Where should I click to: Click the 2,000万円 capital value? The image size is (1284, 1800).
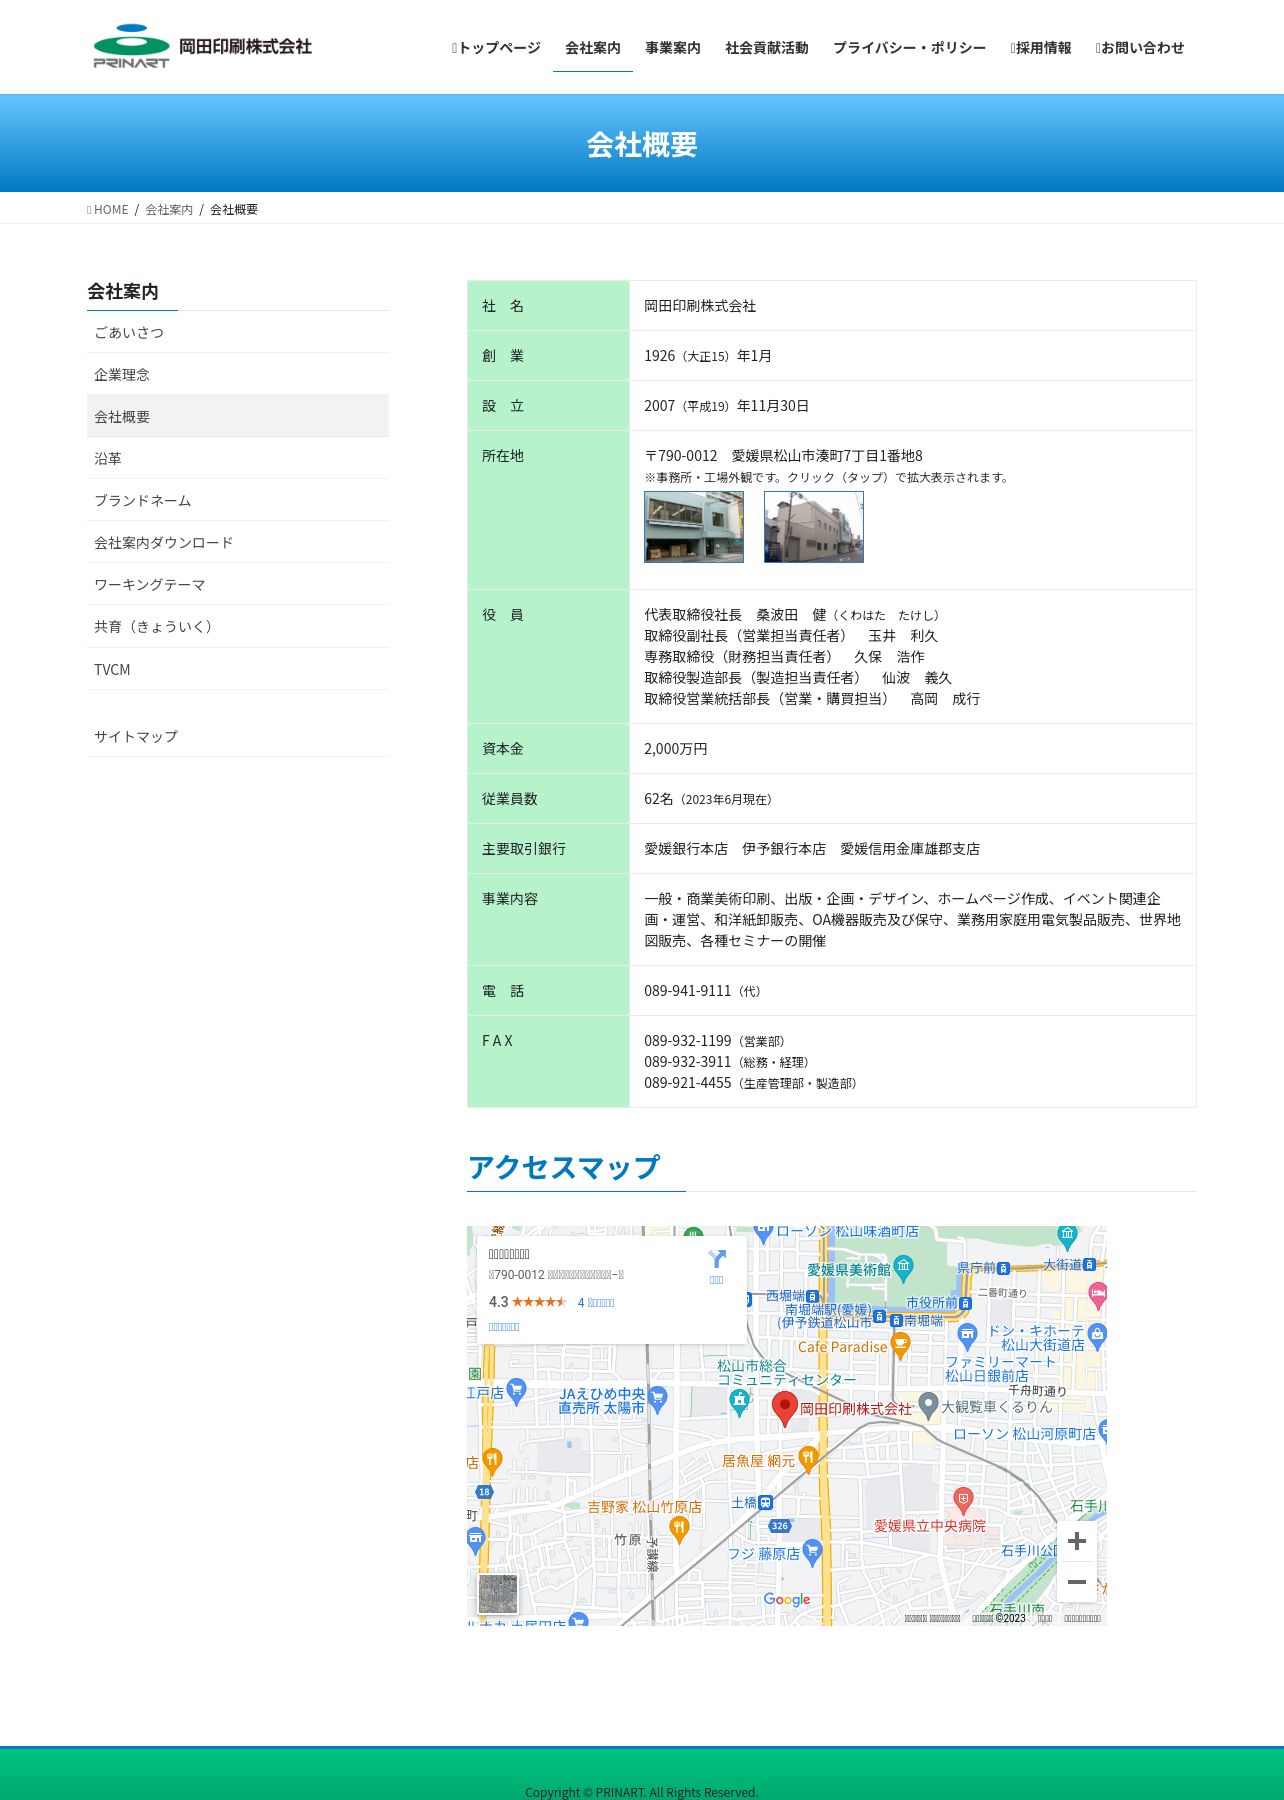(x=676, y=748)
